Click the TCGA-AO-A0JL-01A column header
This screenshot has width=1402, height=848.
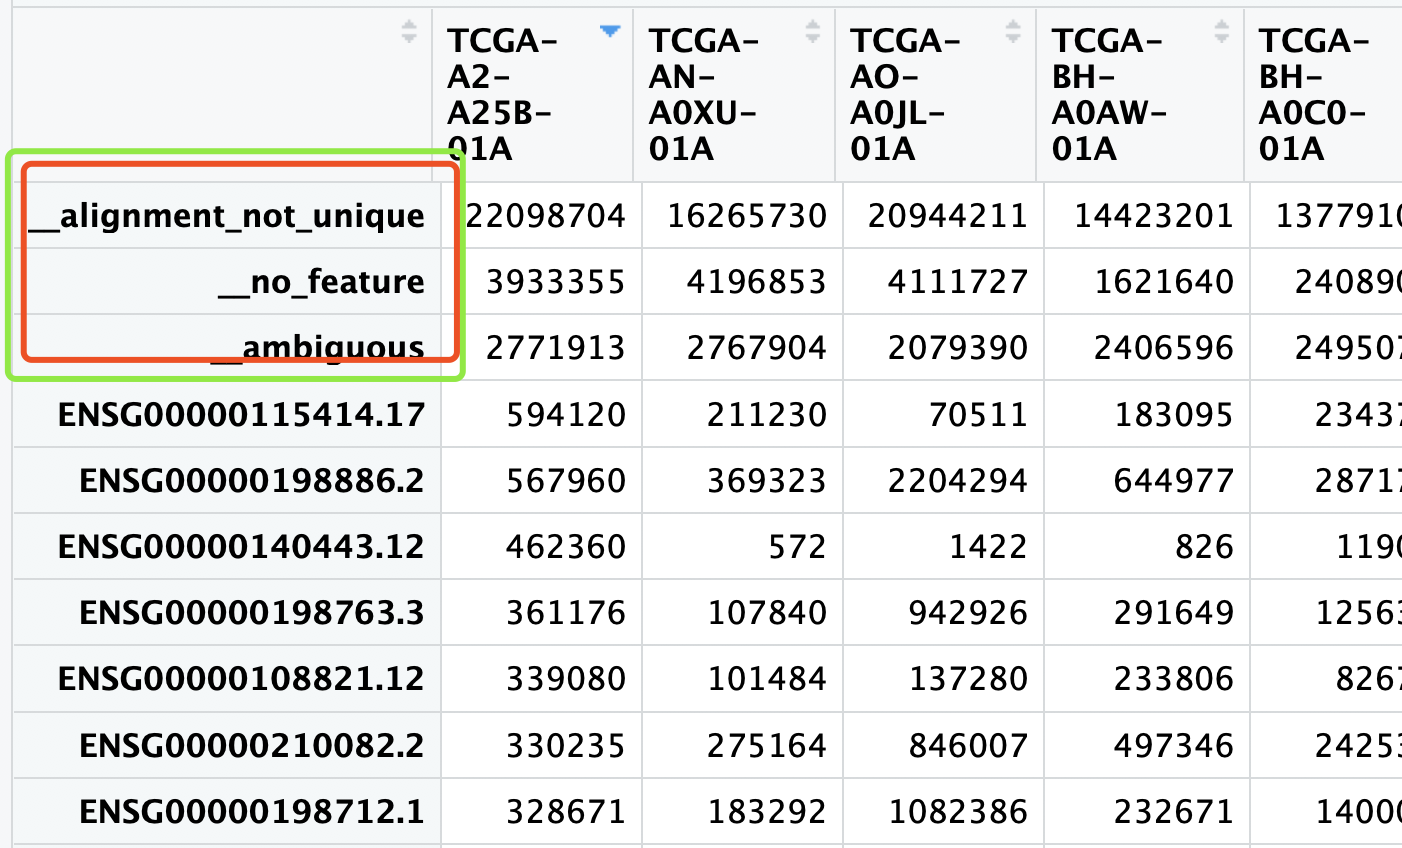(x=935, y=95)
